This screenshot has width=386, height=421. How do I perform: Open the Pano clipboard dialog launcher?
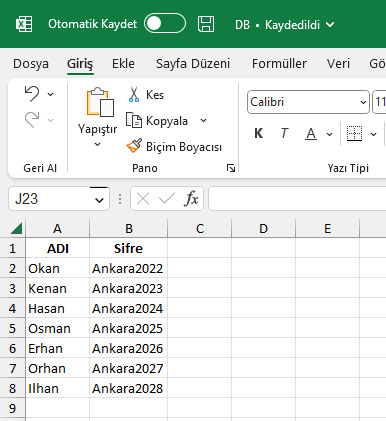(x=231, y=168)
